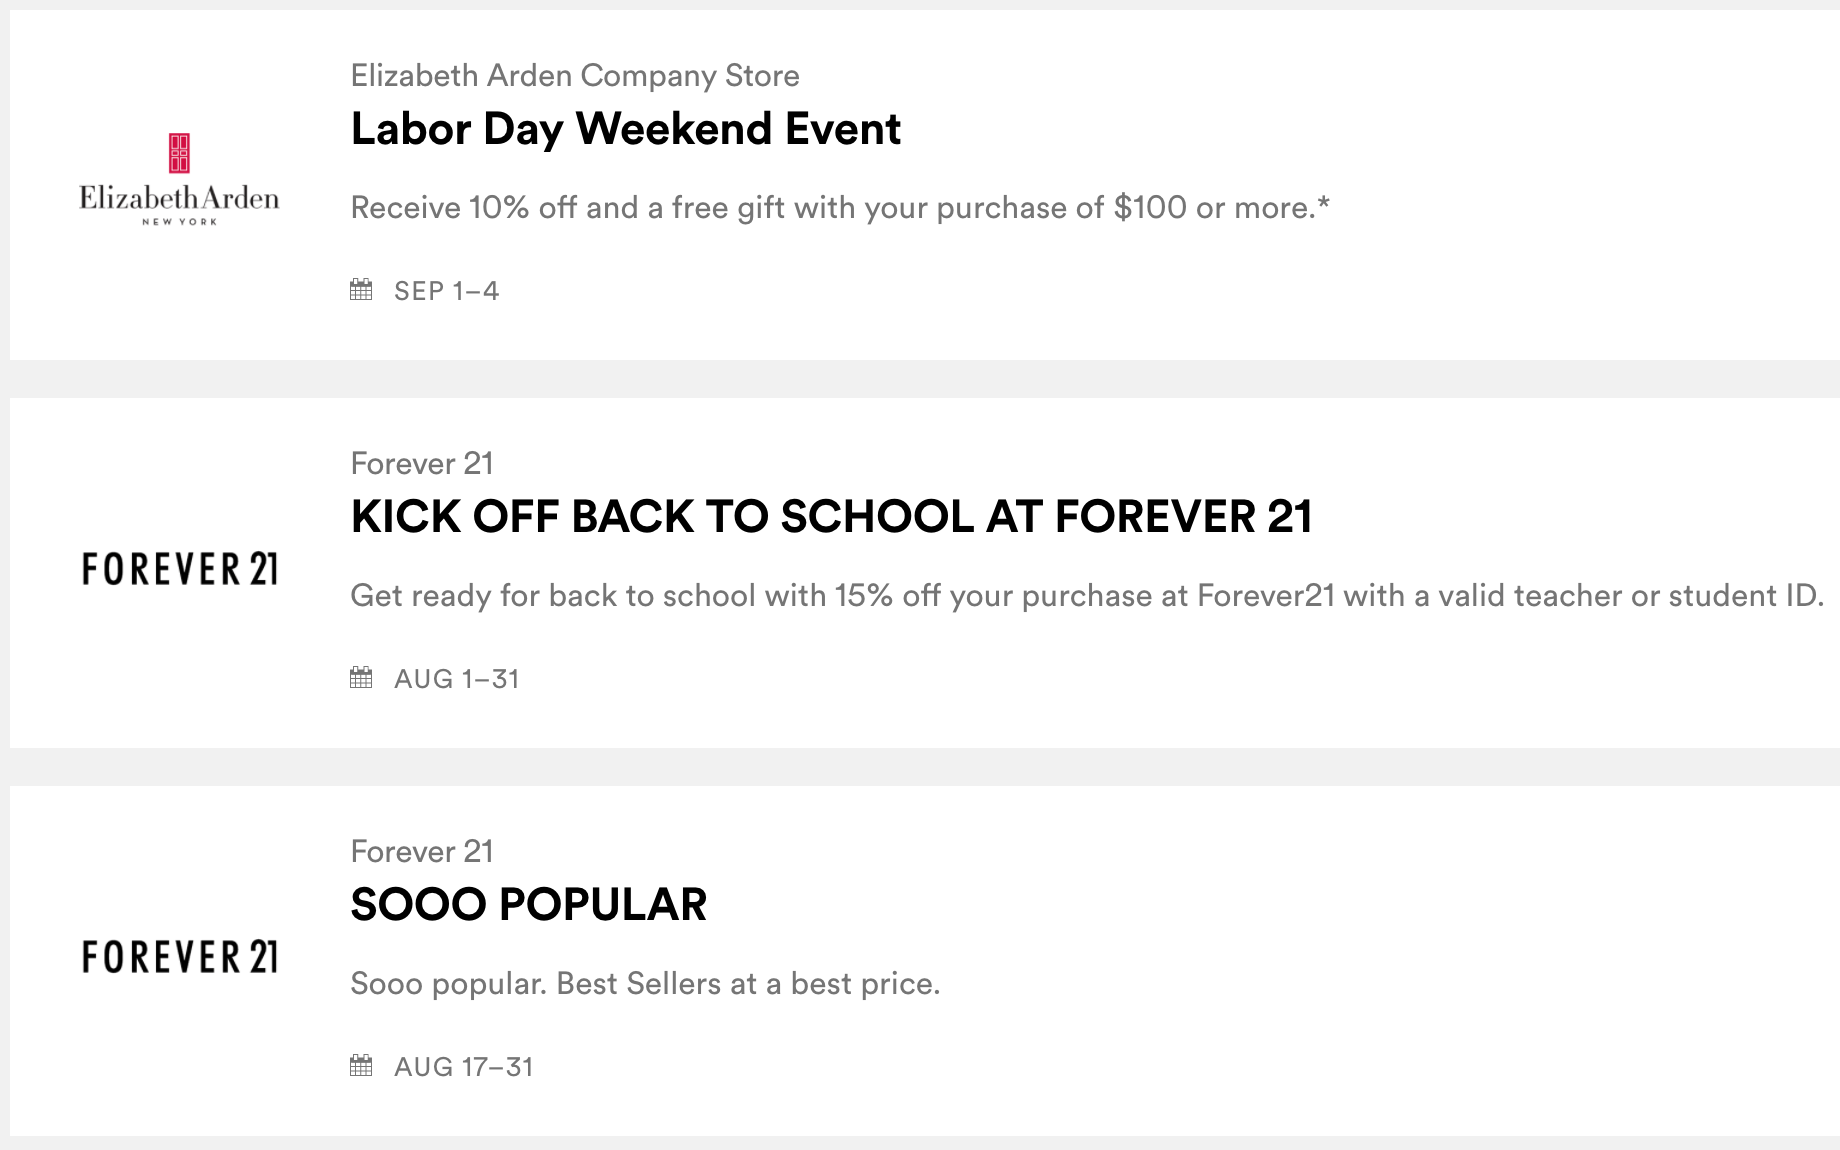Click the red door Elizabeth Arden emblem
Viewport: 1840px width, 1150px height.
point(179,153)
